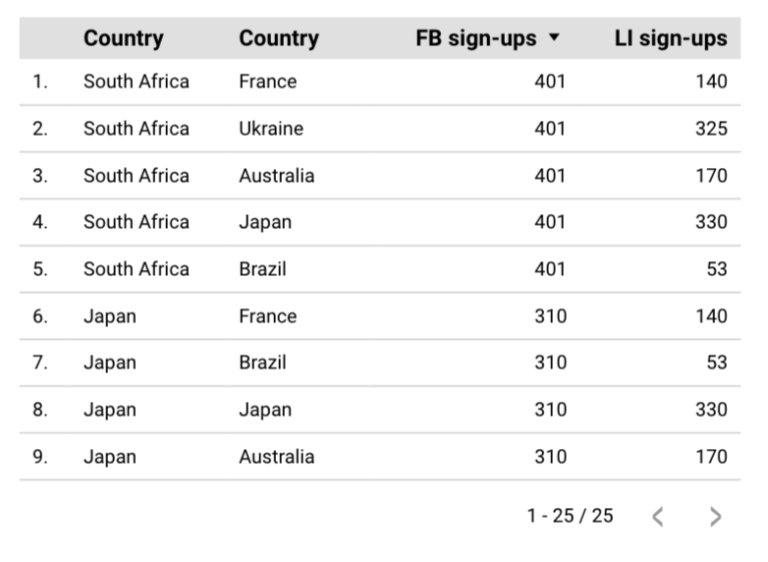This screenshot has width=768, height=562.
Task: Select row number 9 in the table
Action: pos(40,457)
